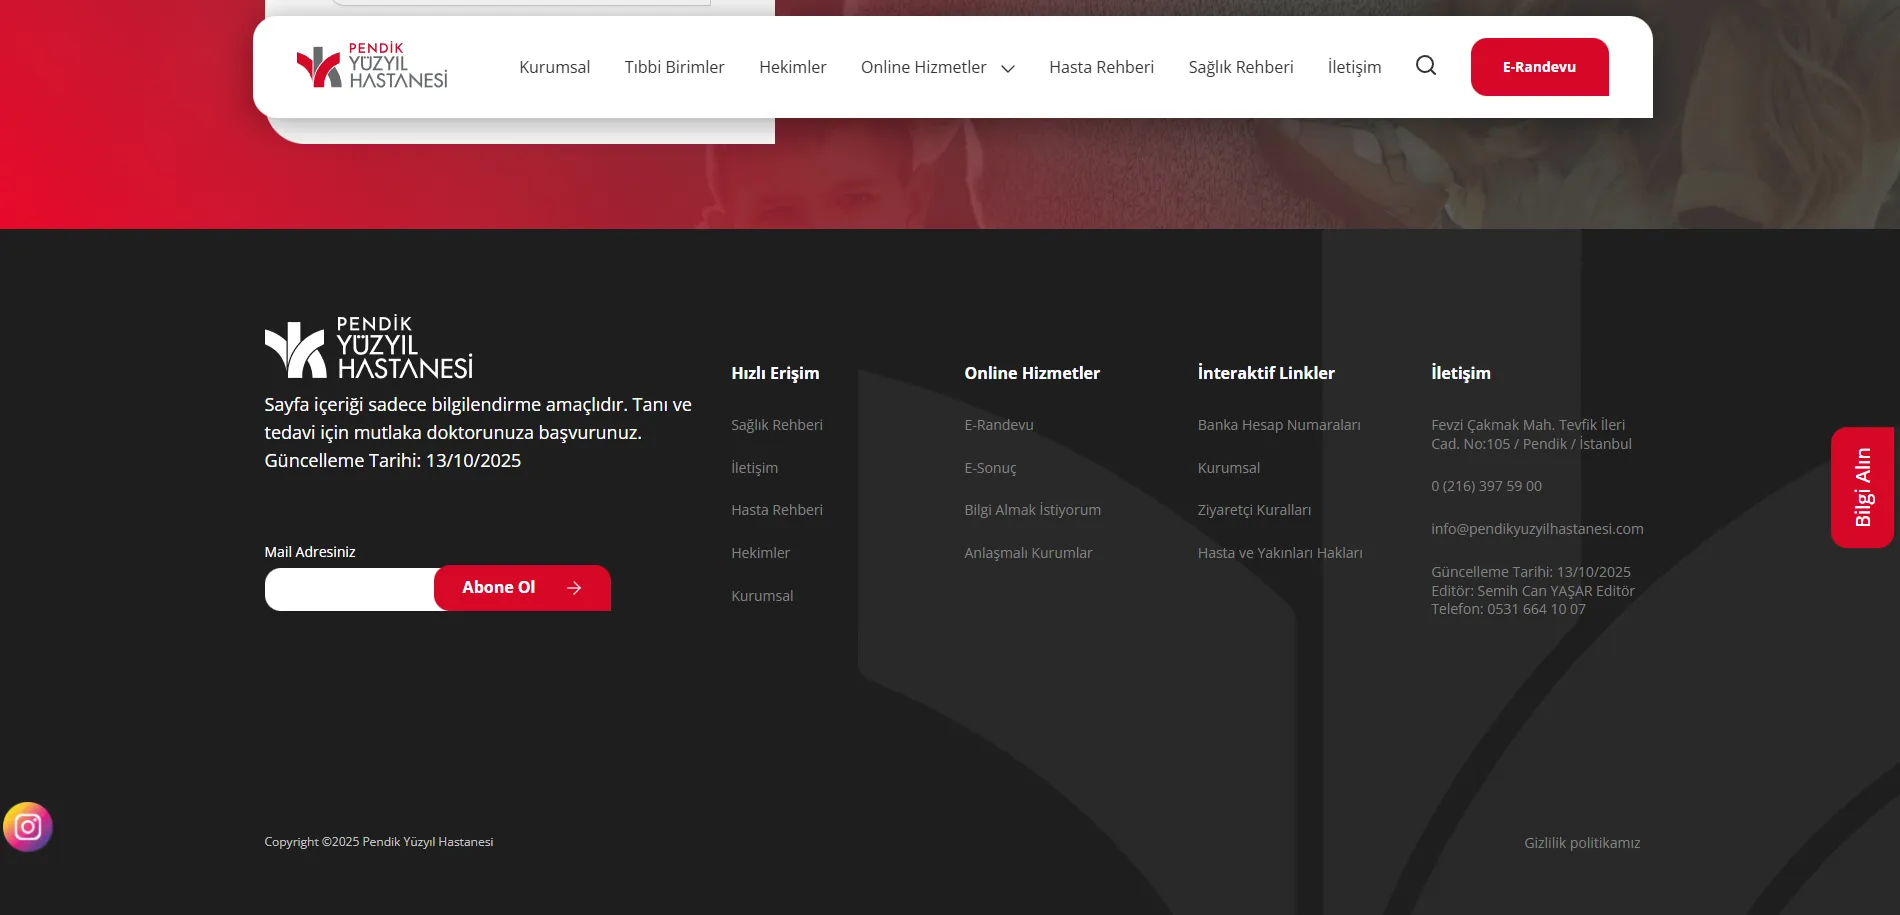Call the 0 (216) 397 59 00 number
This screenshot has width=1900, height=915.
tap(1486, 486)
